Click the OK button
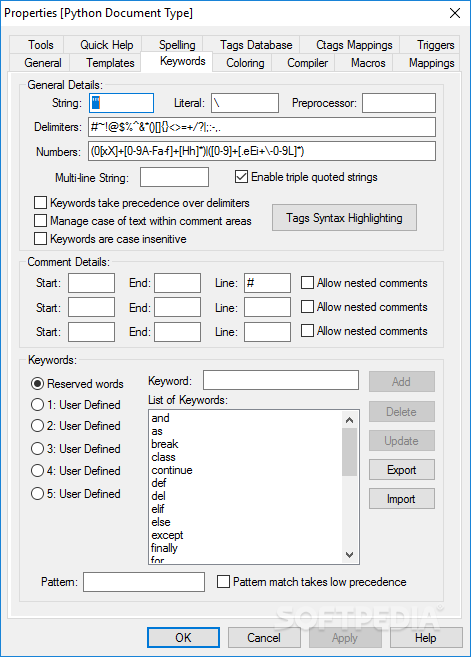Screen dimensions: 471x657 [183, 638]
